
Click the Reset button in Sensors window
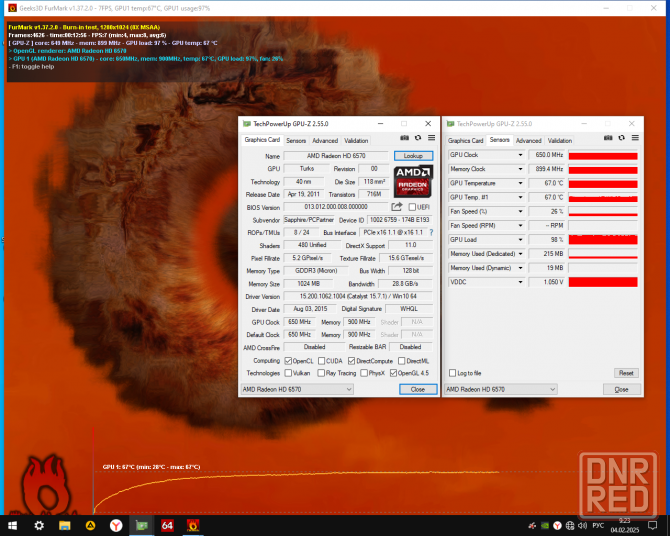click(626, 373)
